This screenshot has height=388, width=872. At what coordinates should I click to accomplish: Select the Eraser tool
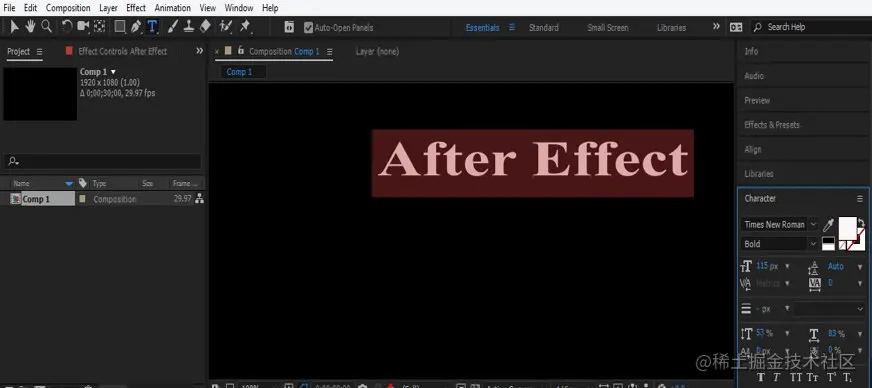[x=205, y=26]
